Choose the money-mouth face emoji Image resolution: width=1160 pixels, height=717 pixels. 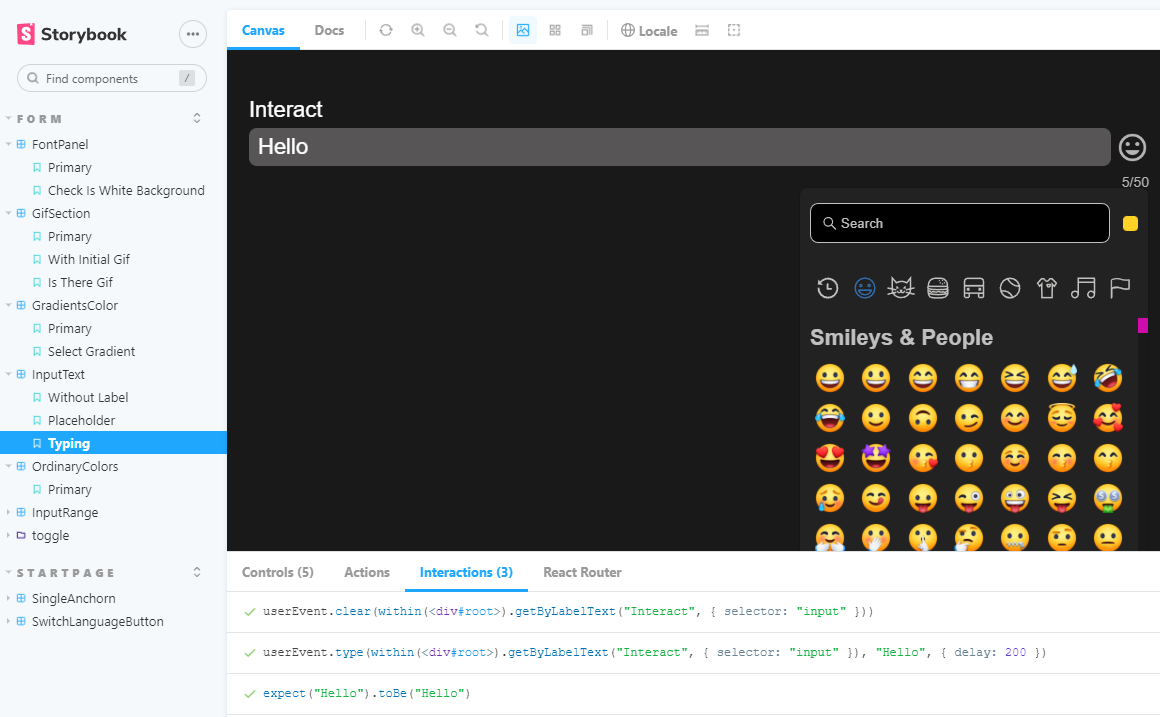1107,498
